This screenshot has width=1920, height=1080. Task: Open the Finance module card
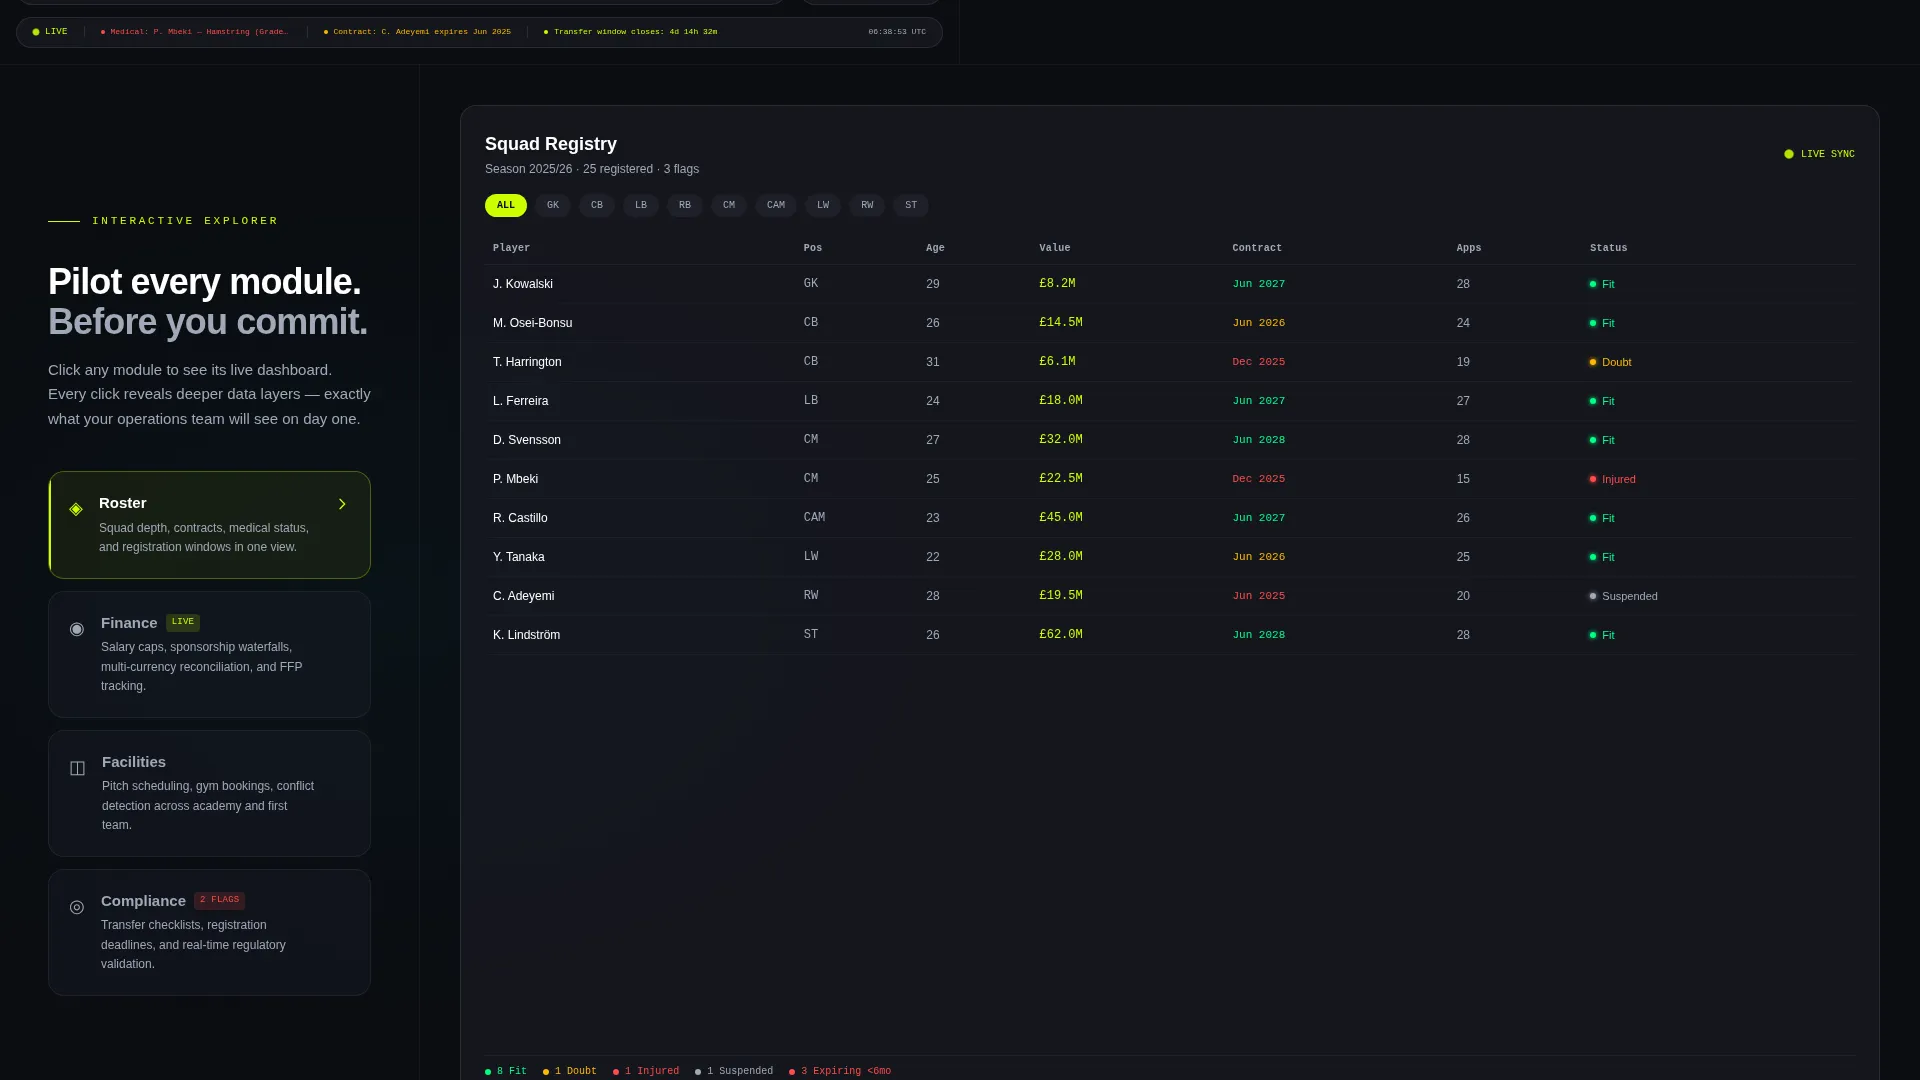coord(209,654)
